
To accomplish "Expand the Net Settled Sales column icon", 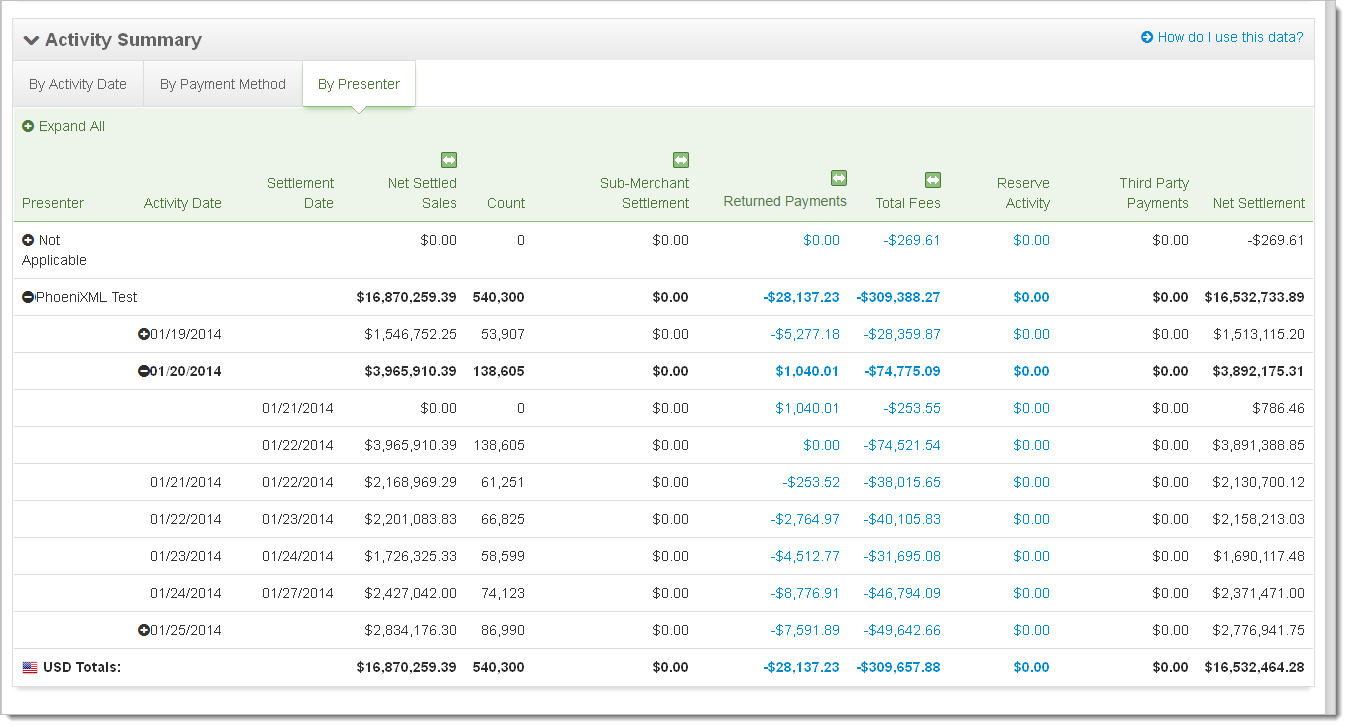I will coord(449,160).
